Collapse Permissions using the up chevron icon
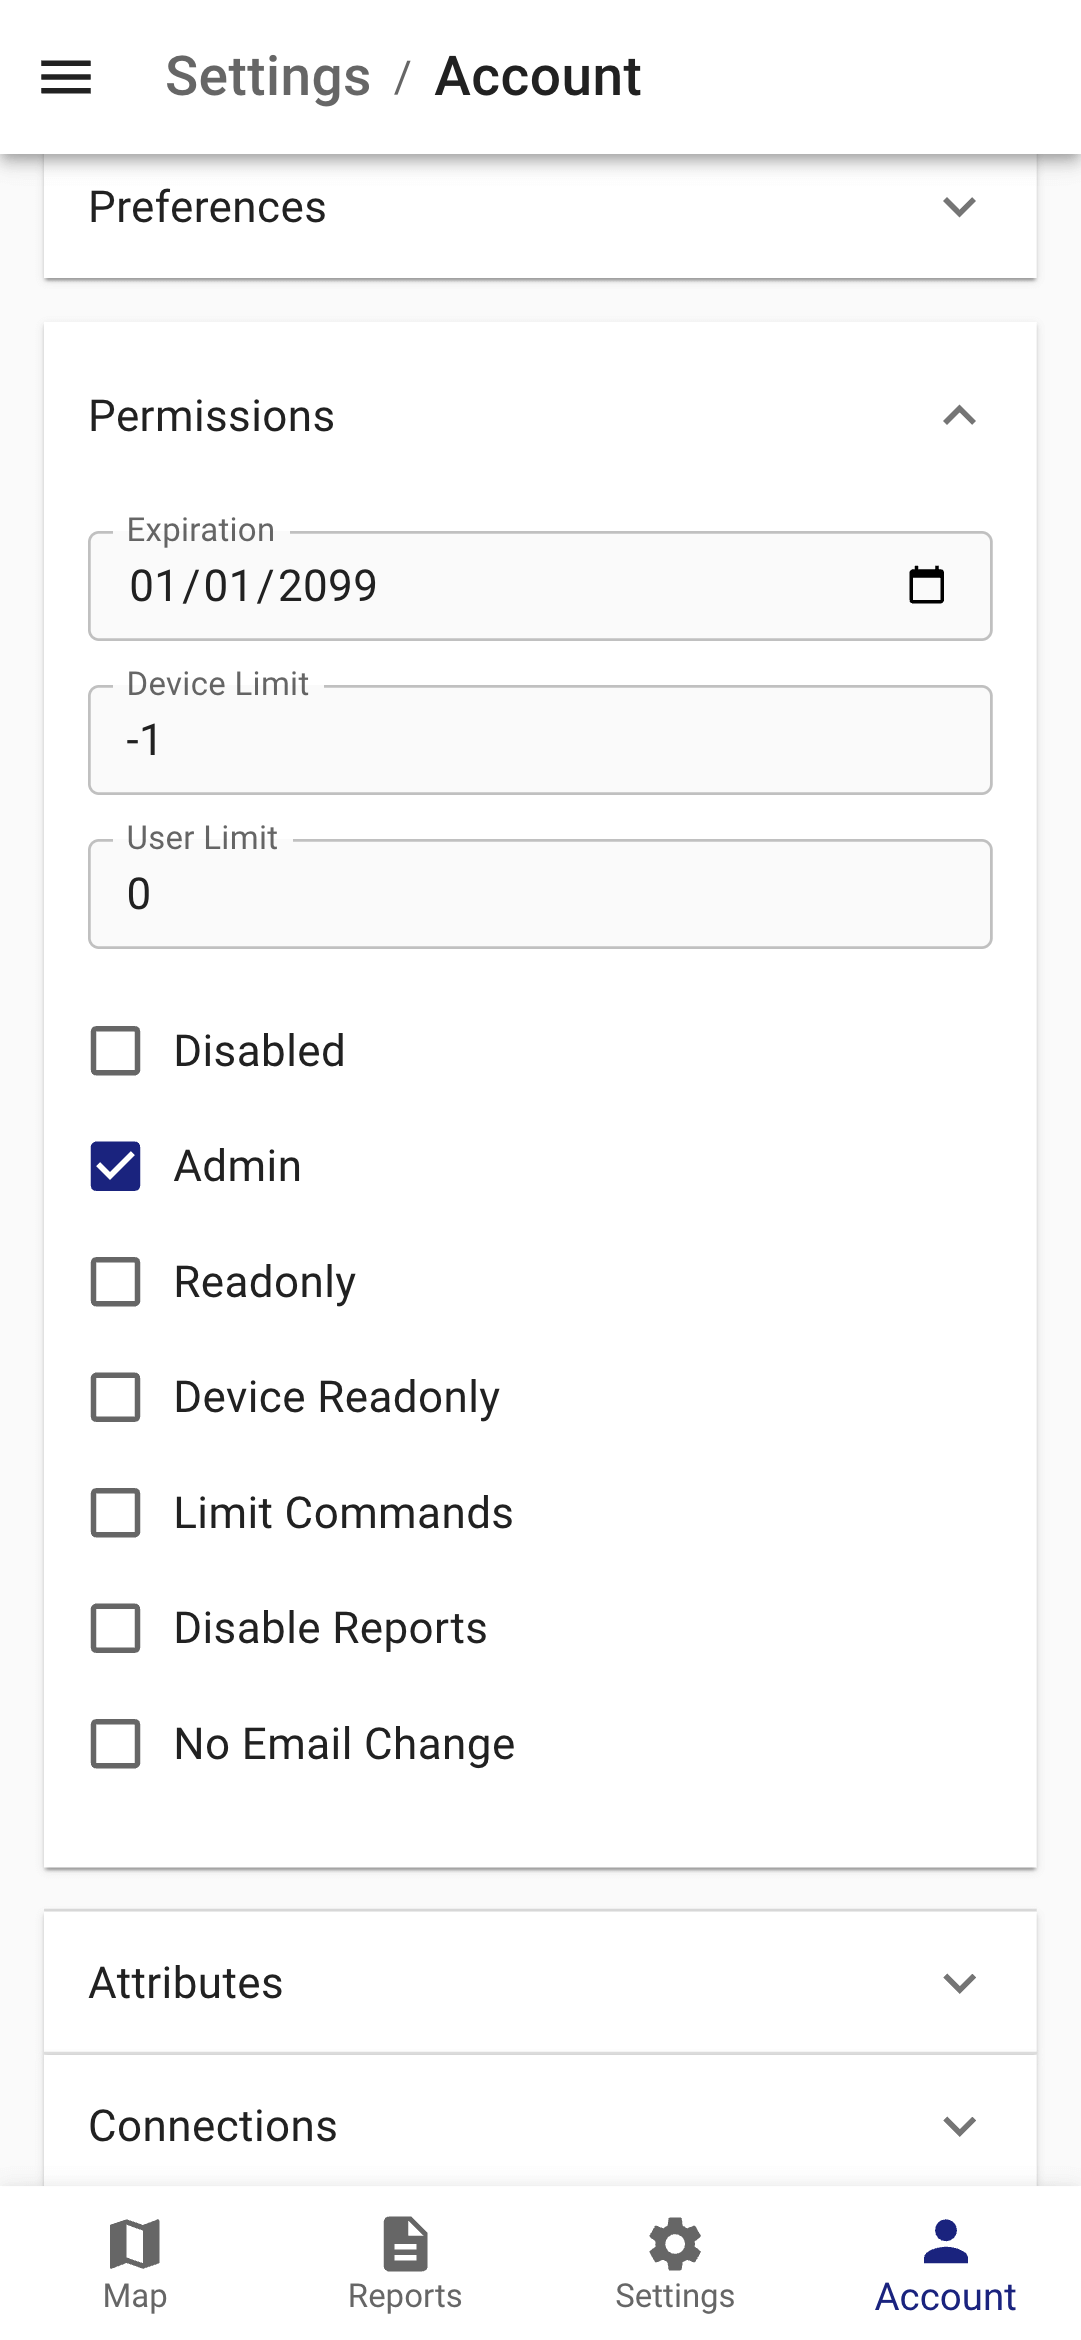 [x=959, y=416]
